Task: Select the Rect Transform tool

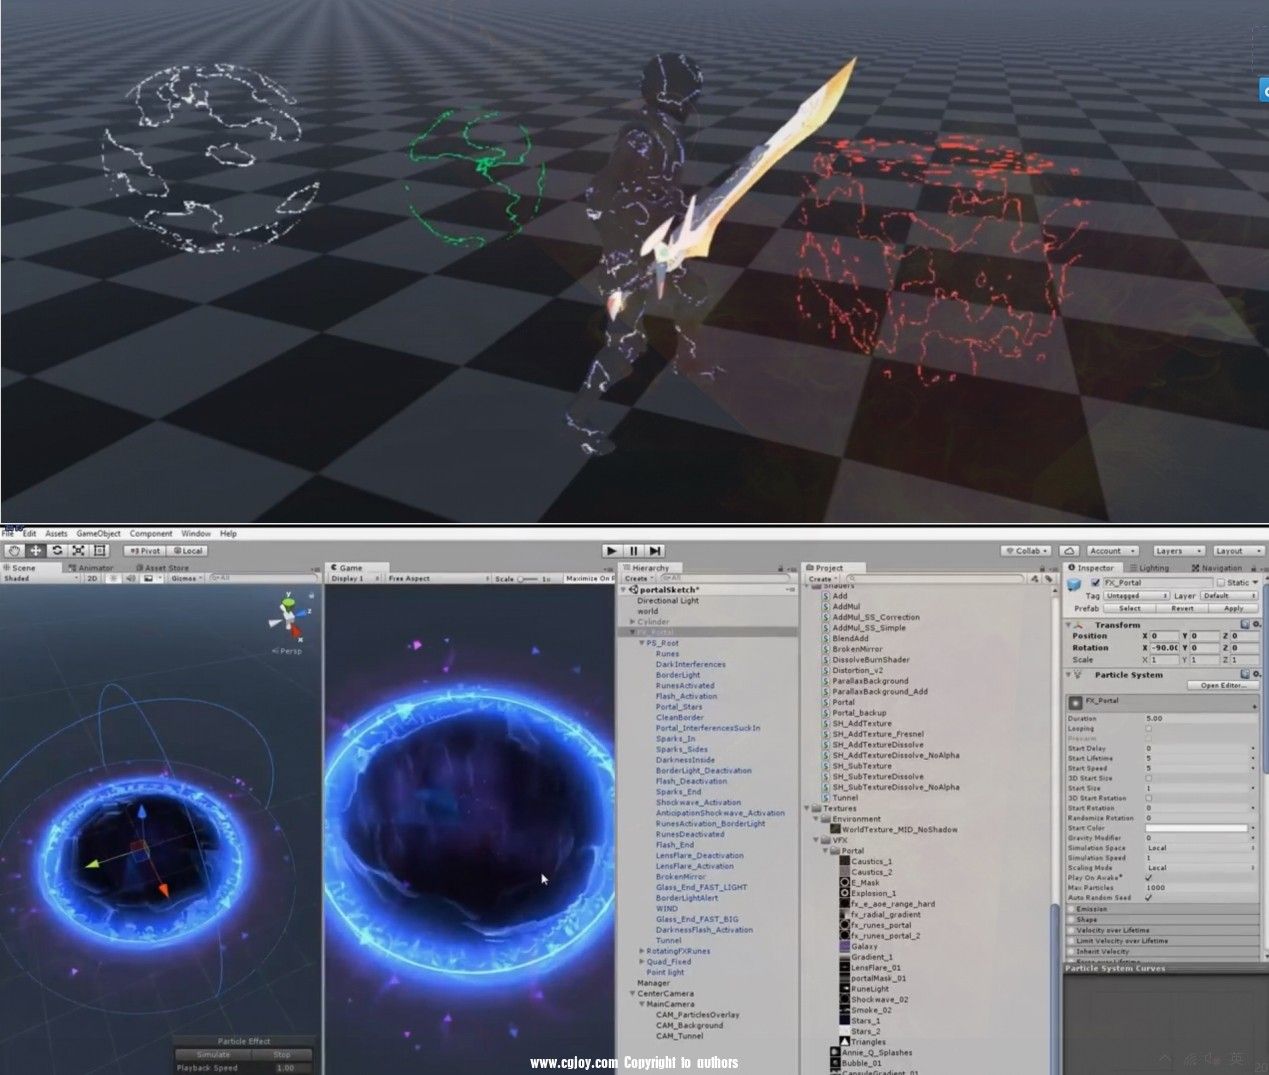Action: (x=99, y=550)
